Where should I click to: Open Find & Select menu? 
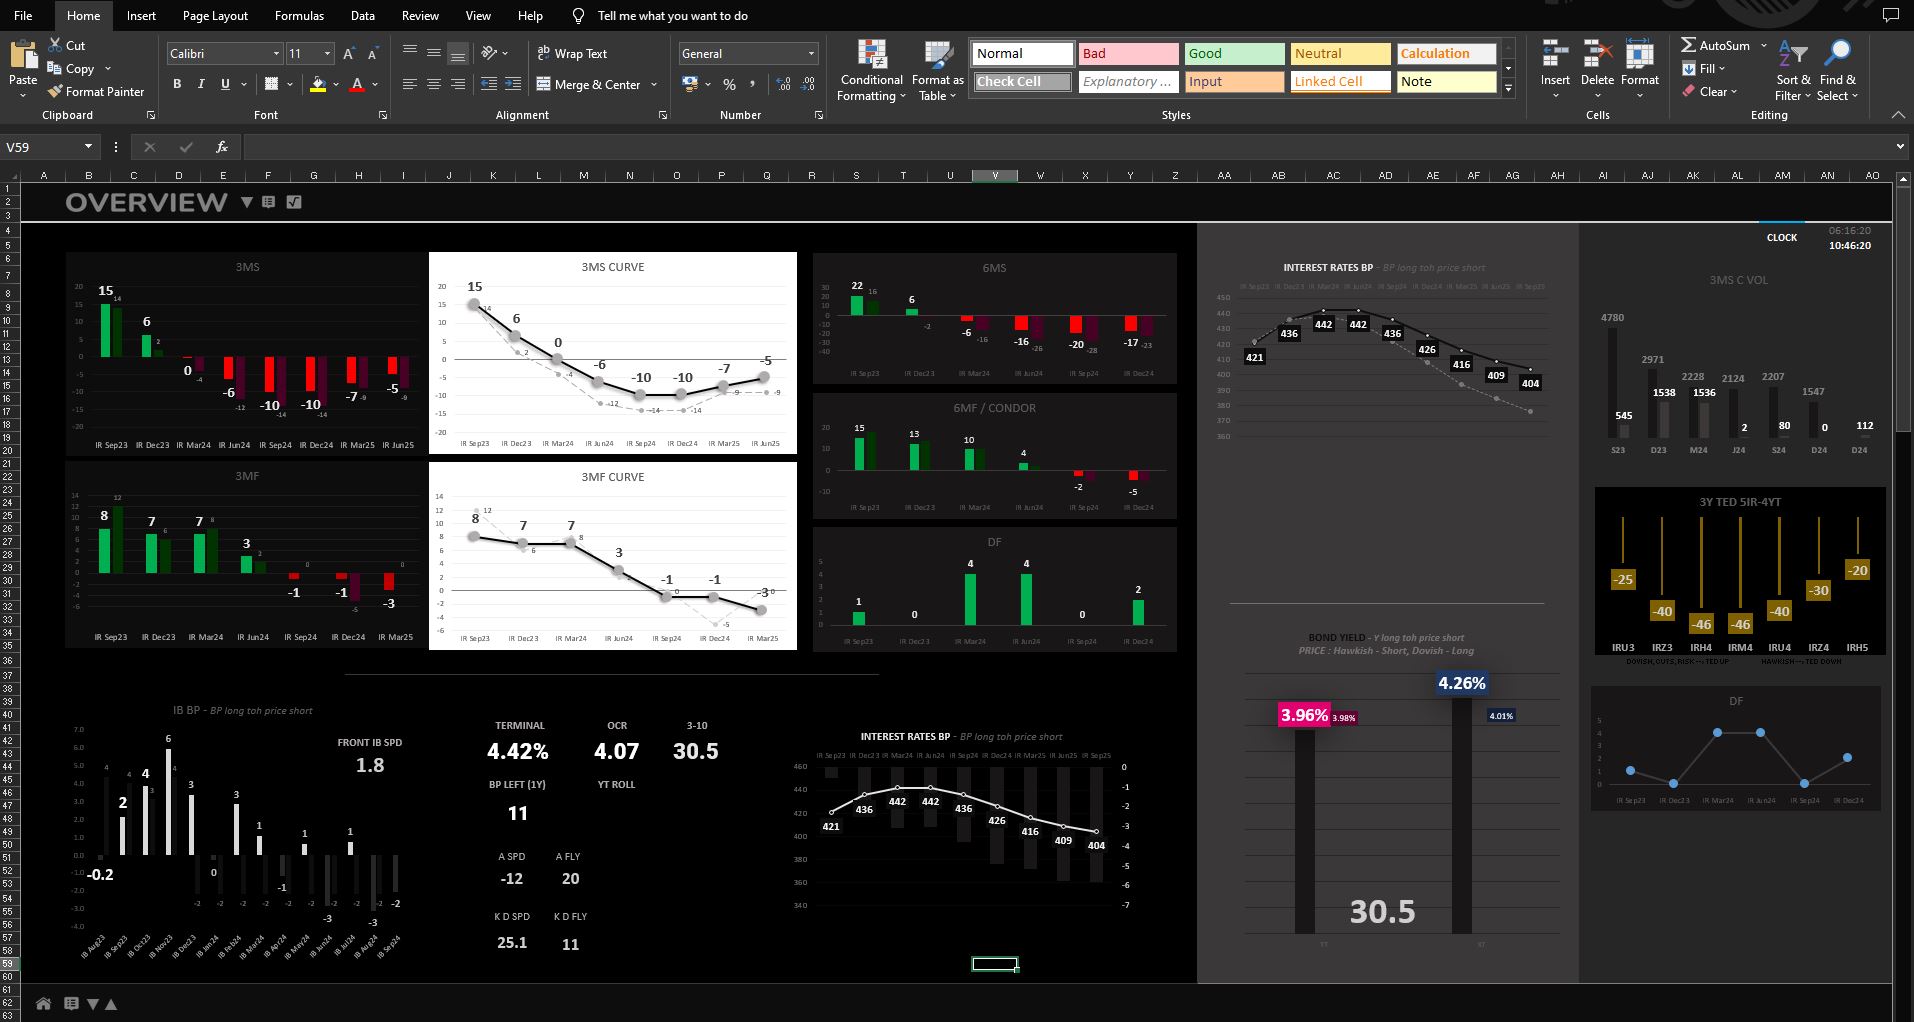pos(1837,71)
